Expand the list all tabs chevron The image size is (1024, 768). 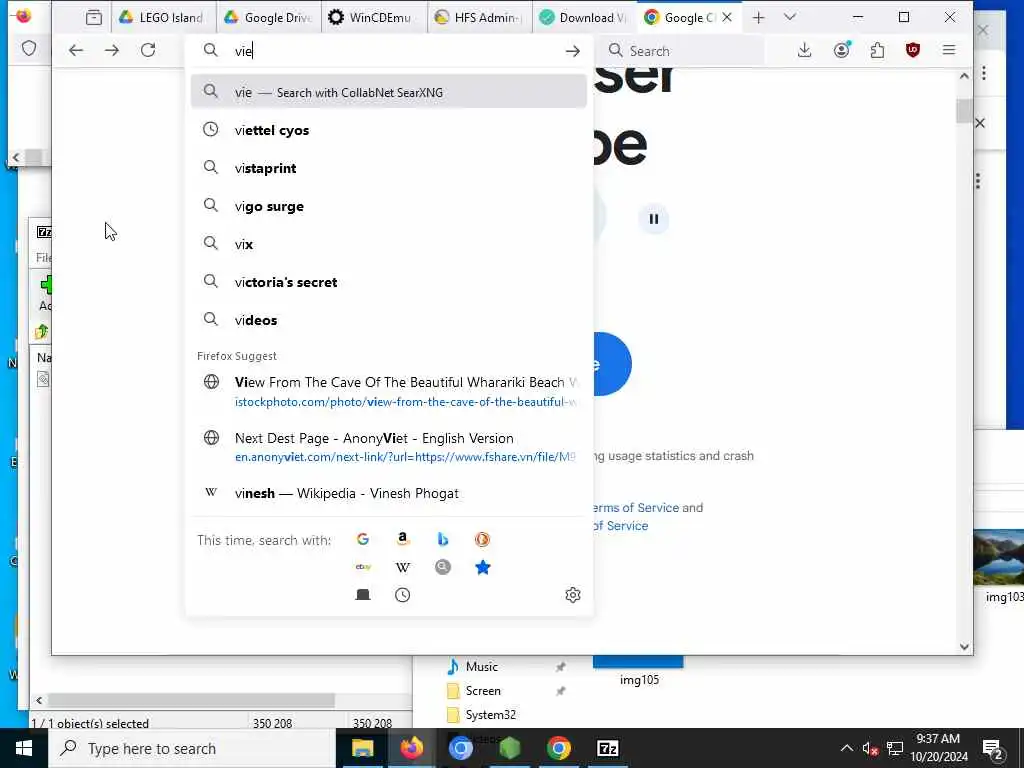(x=790, y=18)
